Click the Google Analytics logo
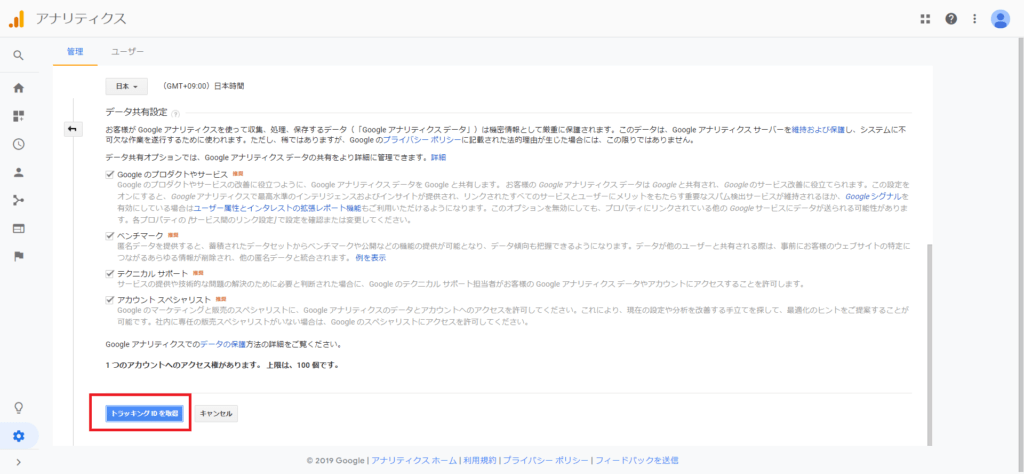Image resolution: width=1024 pixels, height=474 pixels. coord(16,19)
